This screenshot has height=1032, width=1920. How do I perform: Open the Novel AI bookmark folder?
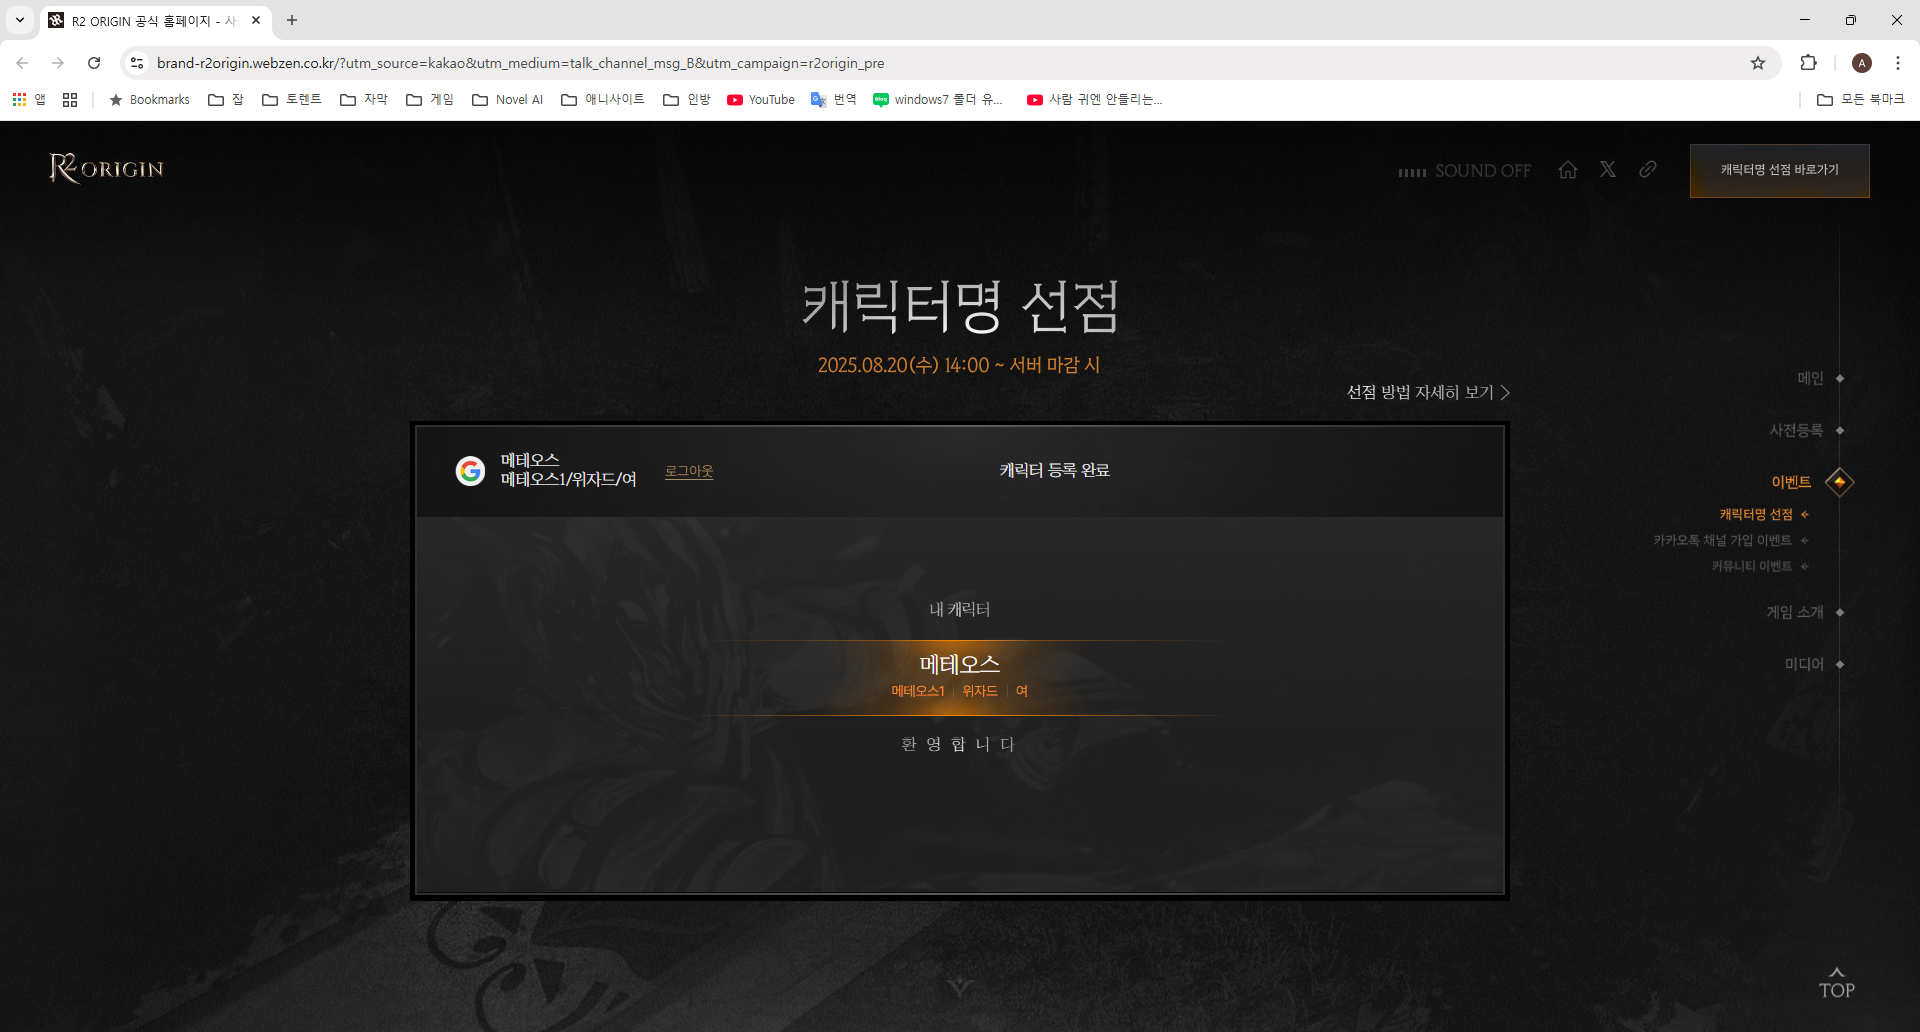[x=508, y=99]
